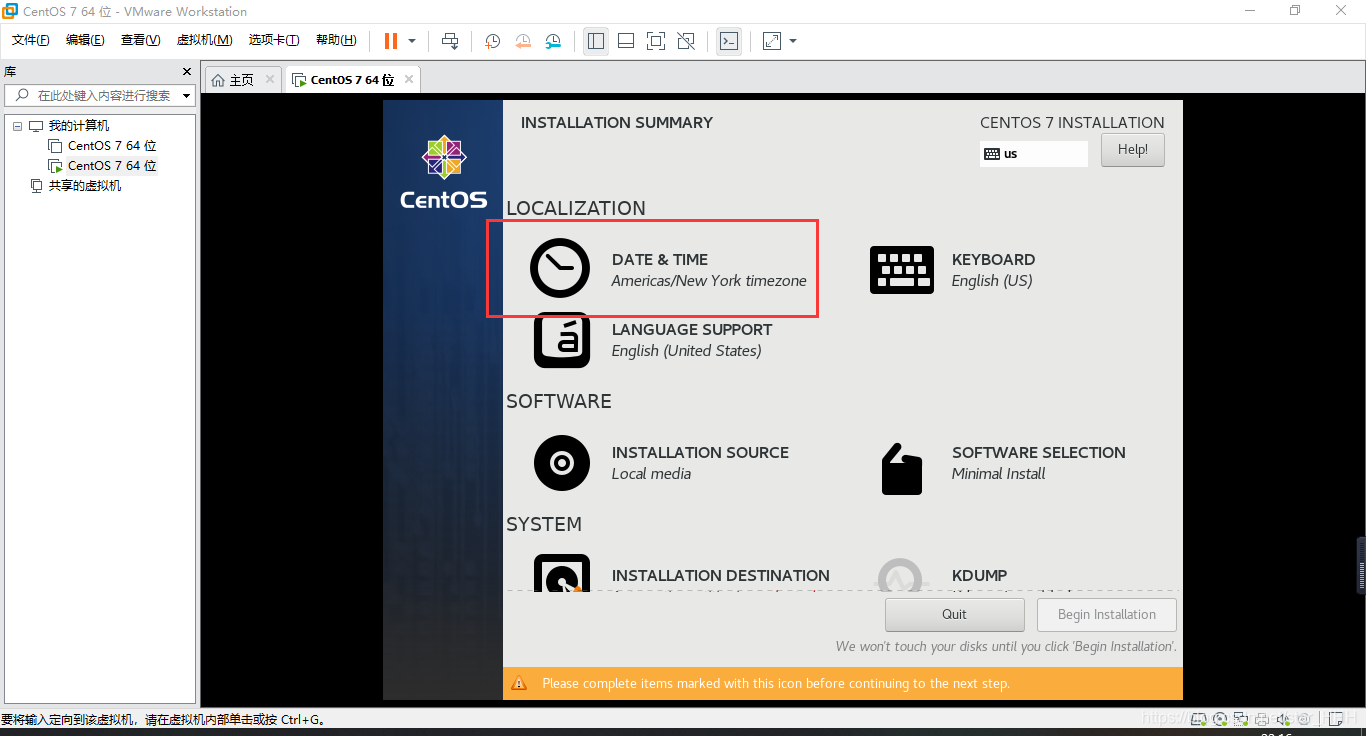
Task: Click the LANGUAGE SUPPORT label
Action: click(692, 329)
